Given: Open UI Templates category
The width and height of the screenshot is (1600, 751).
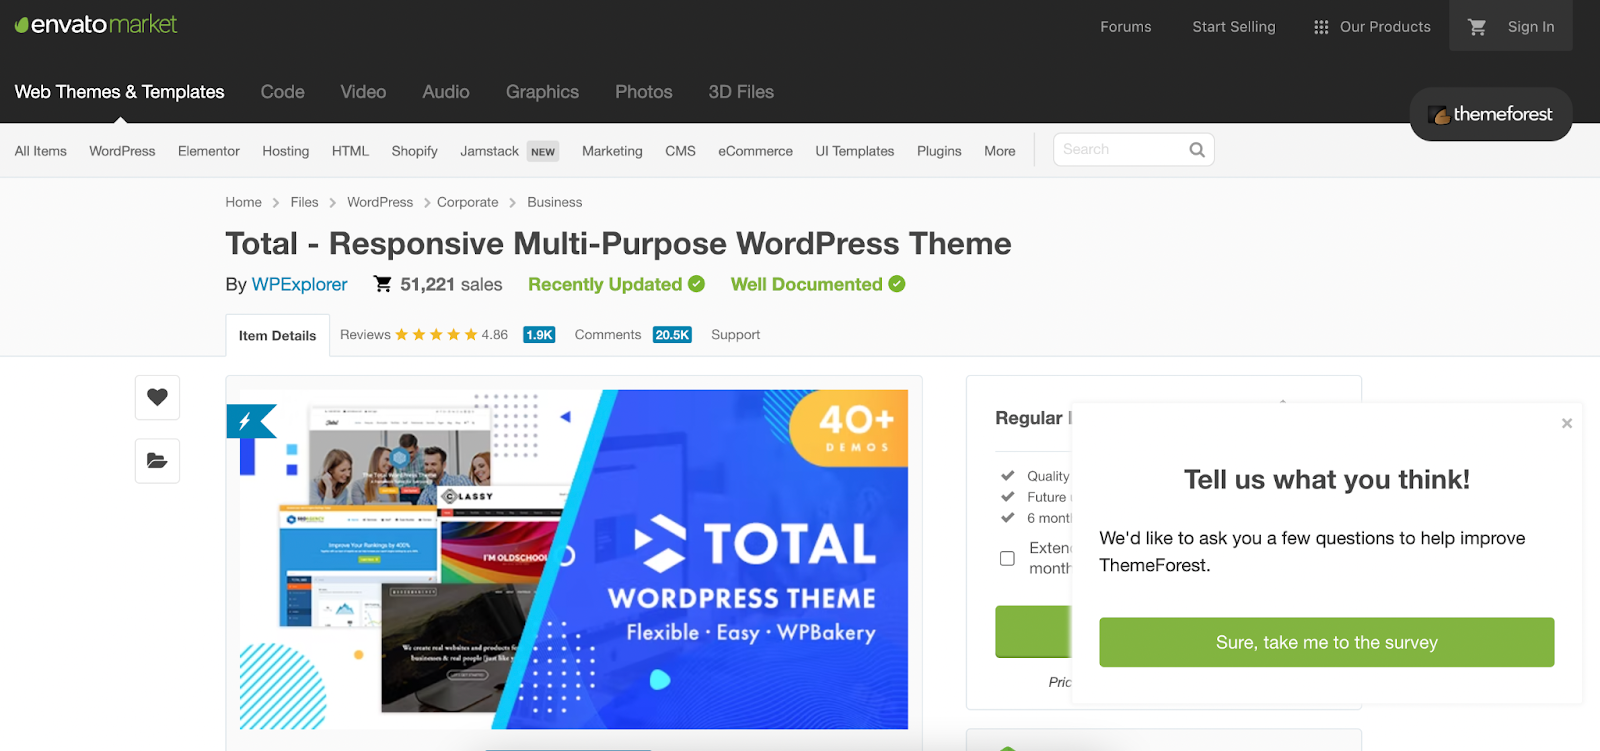Looking at the screenshot, I should pos(855,151).
